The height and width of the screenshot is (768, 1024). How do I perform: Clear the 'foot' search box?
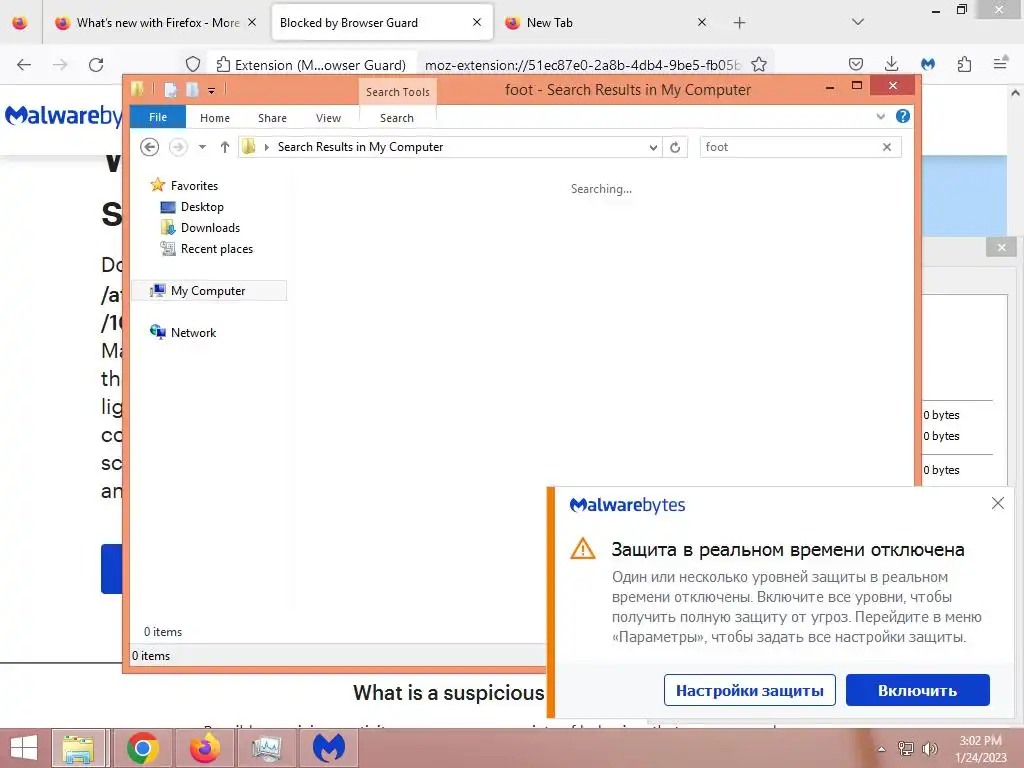887,147
